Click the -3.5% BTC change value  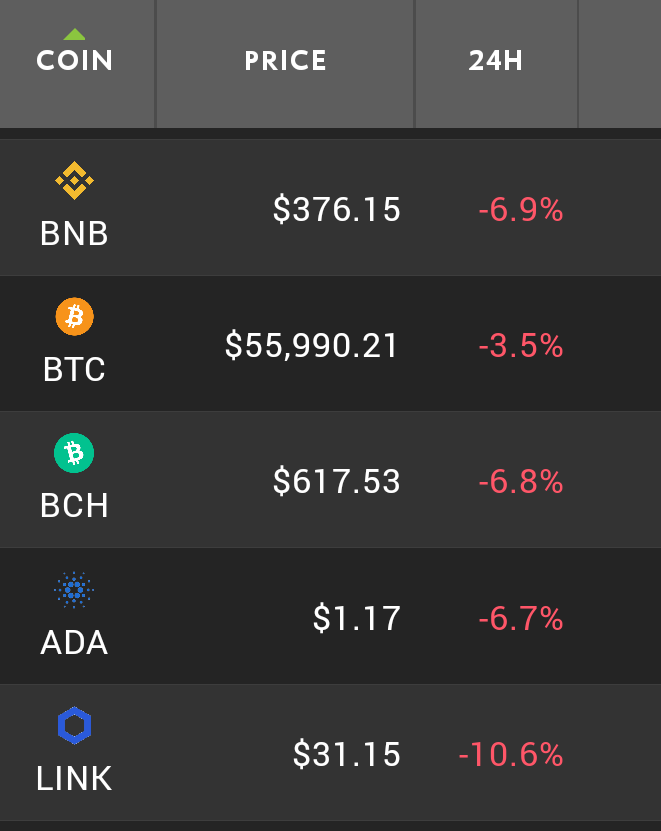pyautogui.click(x=521, y=346)
